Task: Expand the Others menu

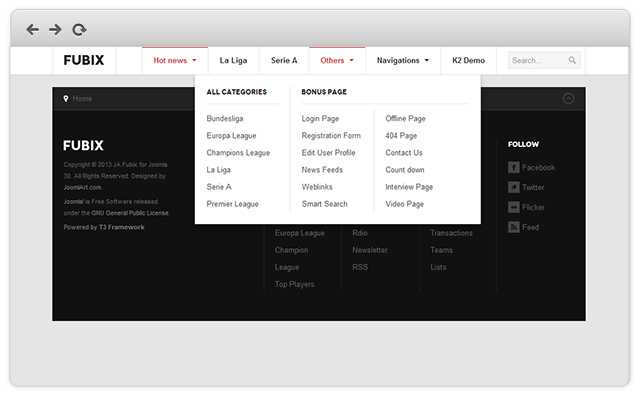Action: coord(337,60)
